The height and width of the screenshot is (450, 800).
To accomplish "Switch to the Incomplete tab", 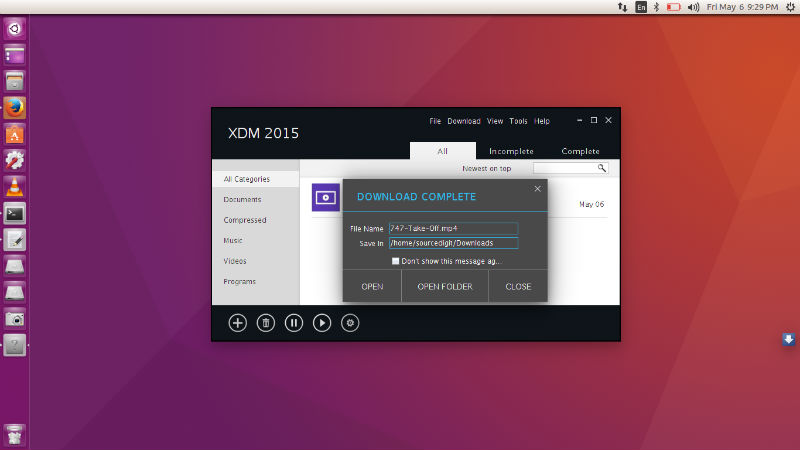I will click(511, 151).
